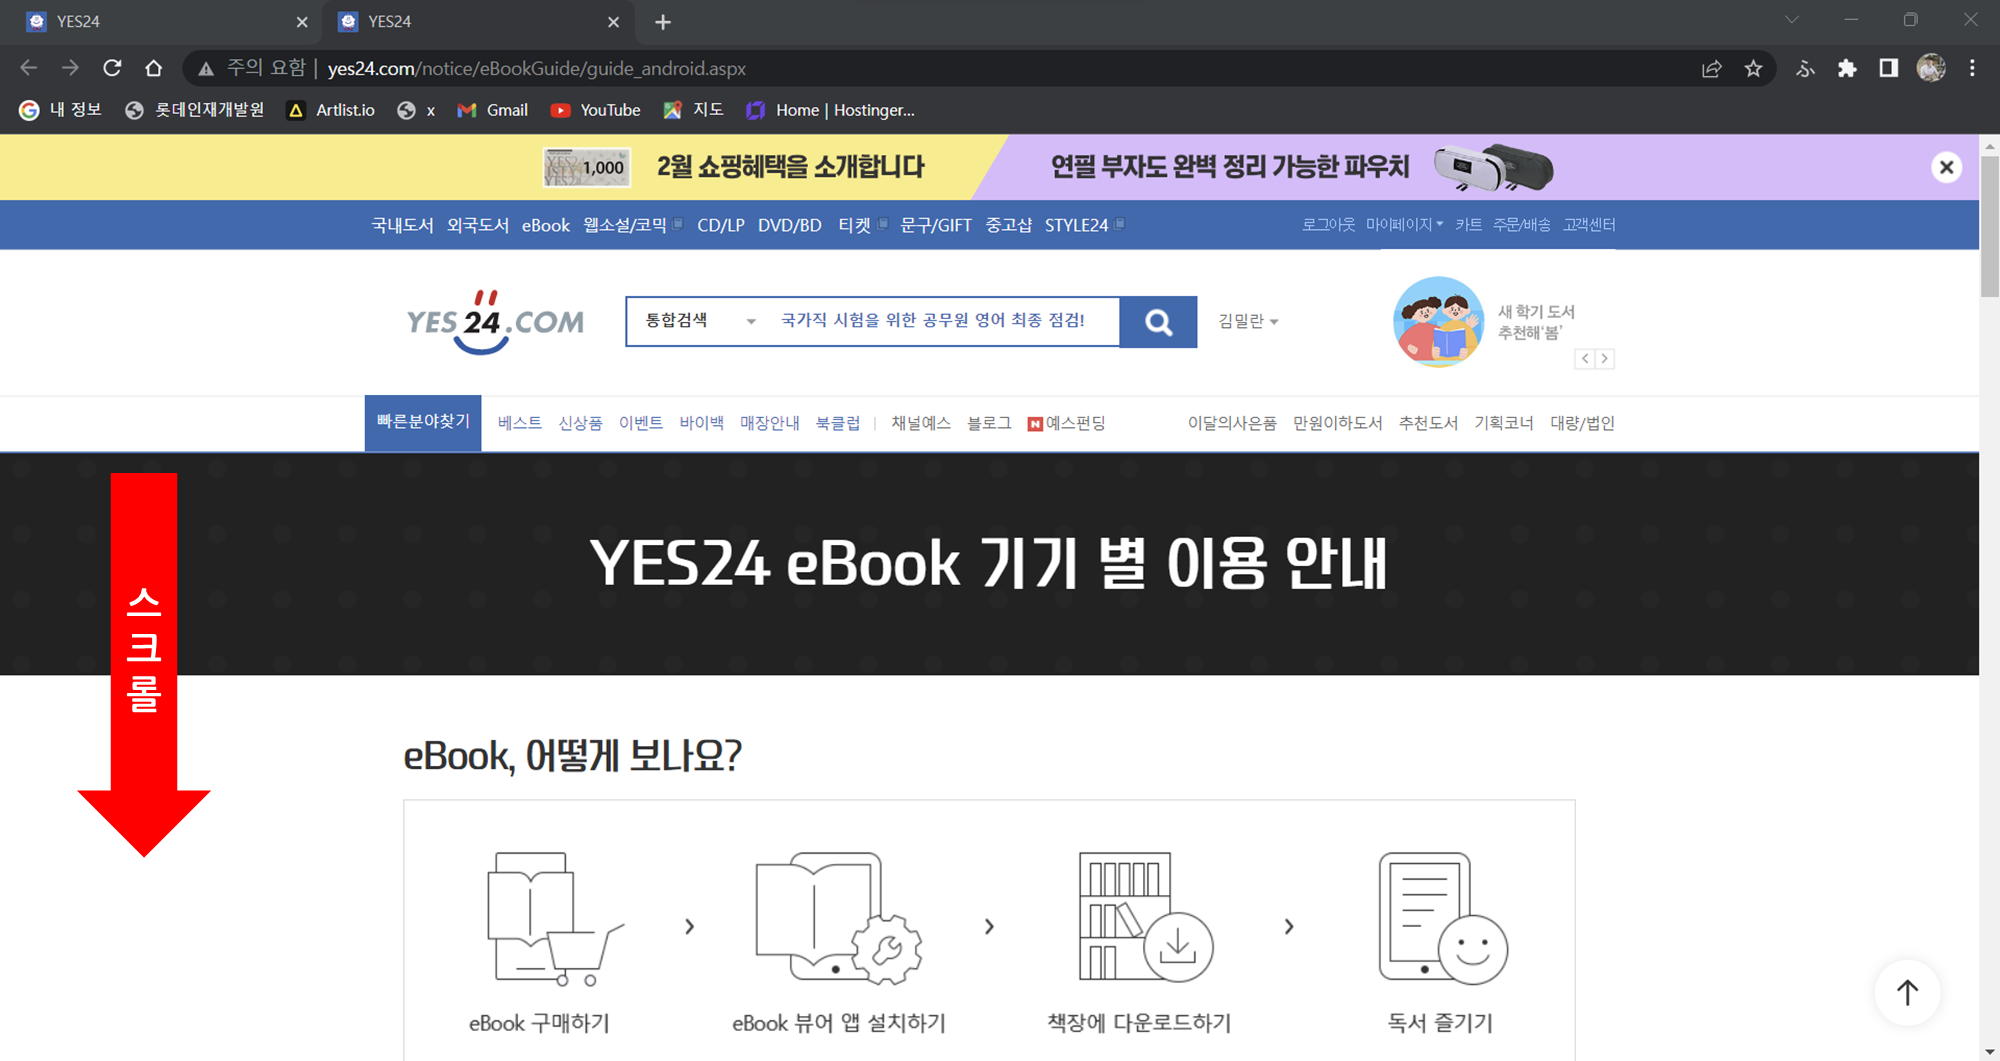Open the 내 정보 Google bookmark

tap(61, 110)
